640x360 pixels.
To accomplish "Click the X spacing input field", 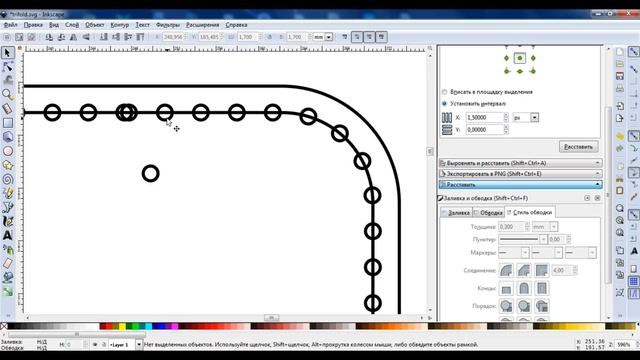I will (x=484, y=118).
